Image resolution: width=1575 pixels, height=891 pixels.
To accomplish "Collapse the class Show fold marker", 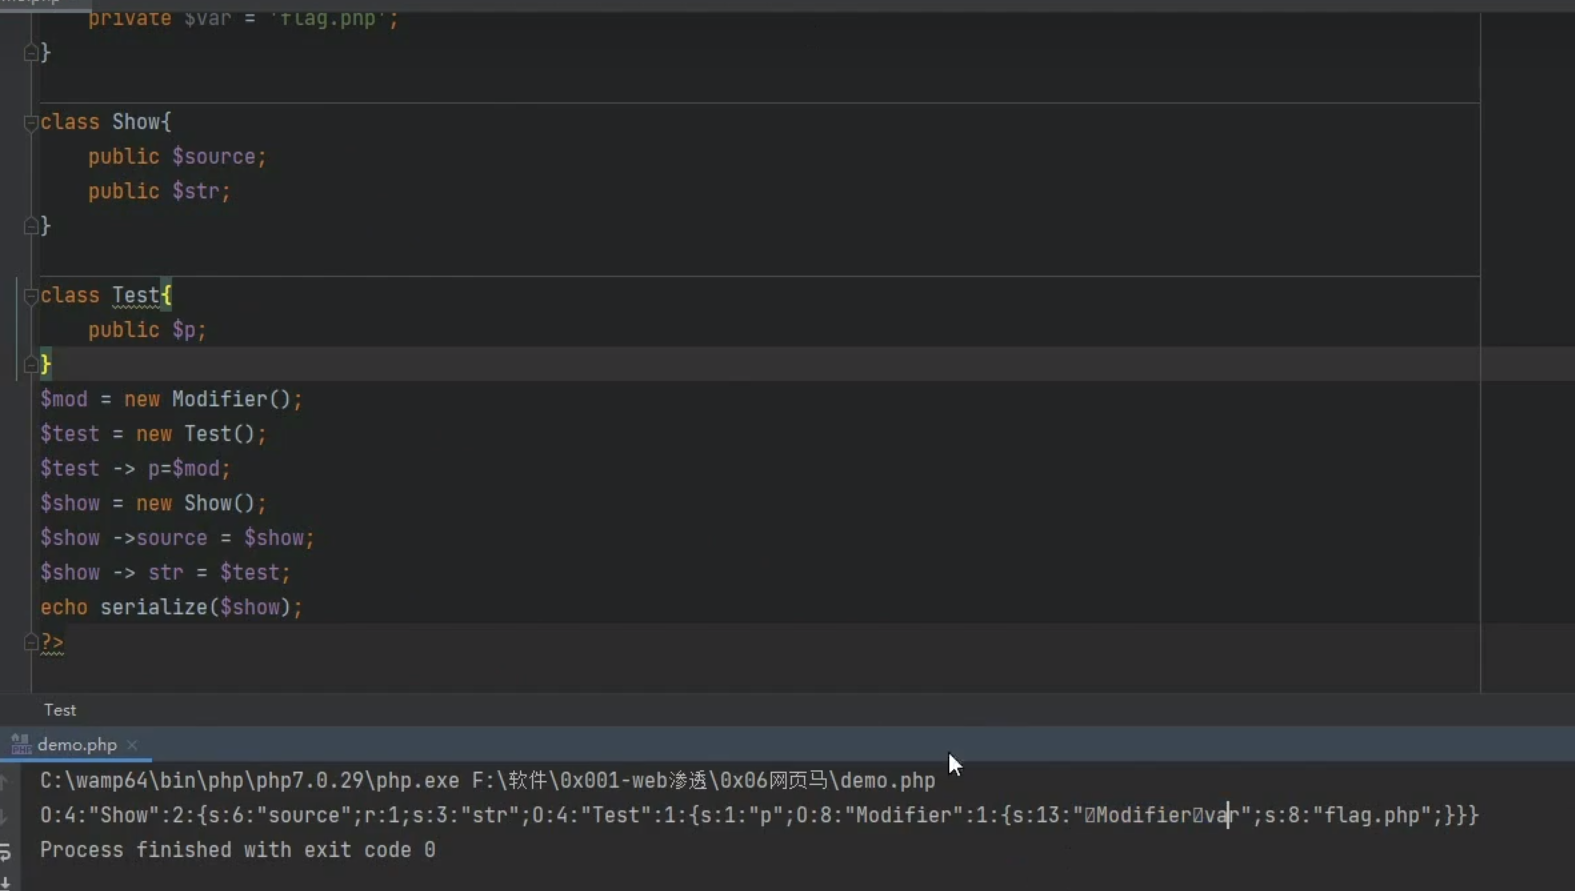I will (30, 123).
